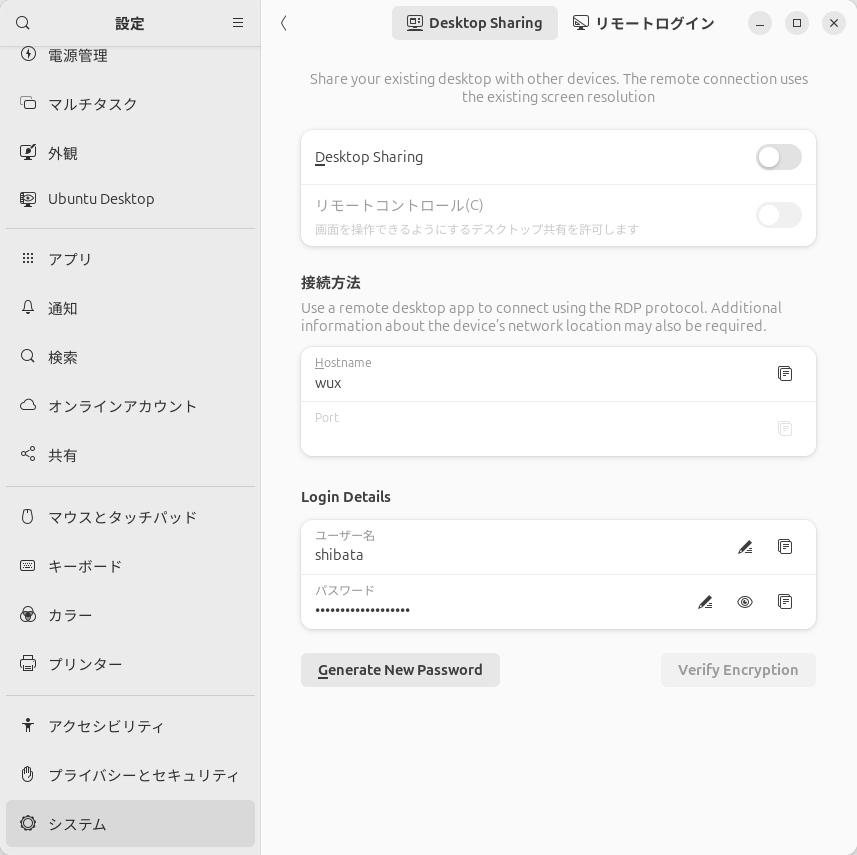Copy the username with the copy icon
This screenshot has width=857, height=855.
[x=785, y=547]
